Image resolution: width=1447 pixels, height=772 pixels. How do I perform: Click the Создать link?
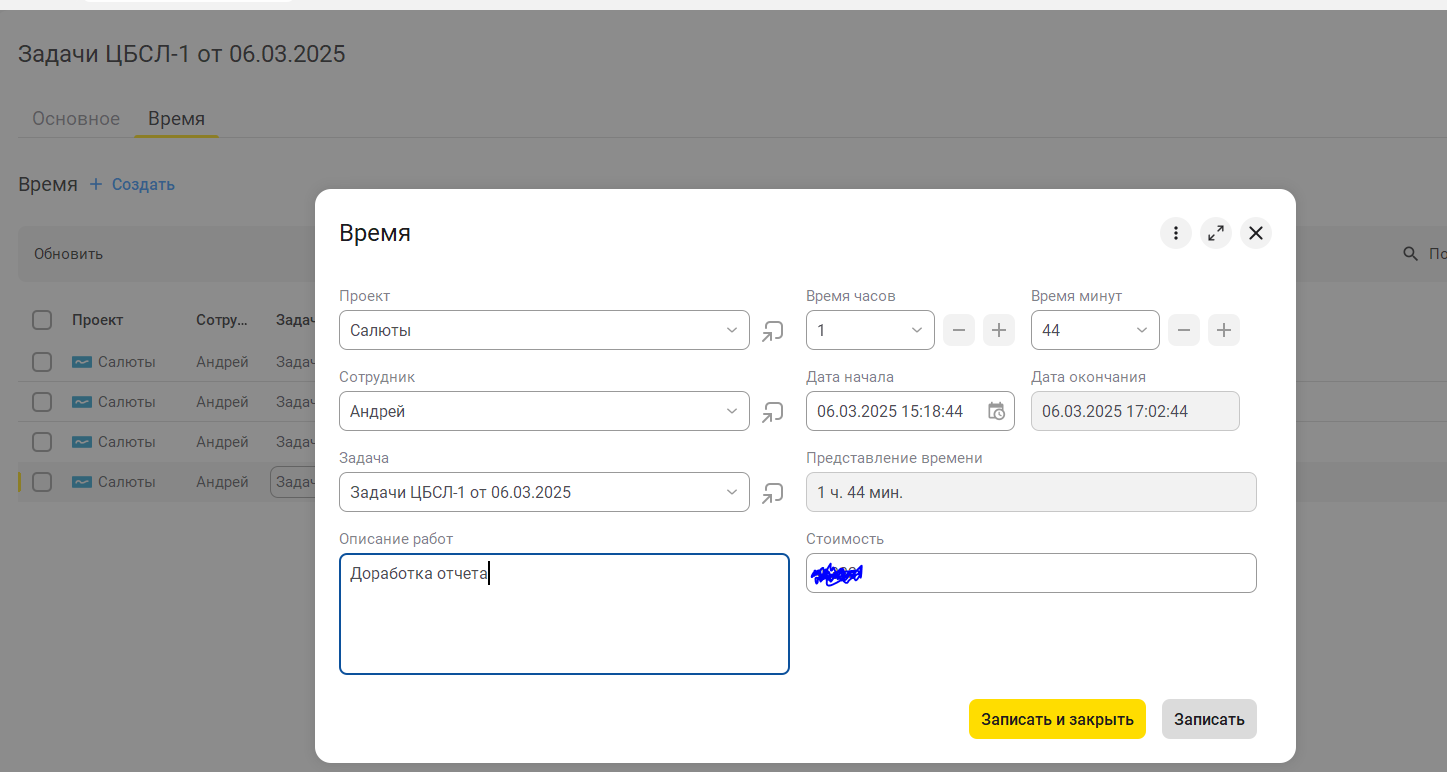point(143,184)
